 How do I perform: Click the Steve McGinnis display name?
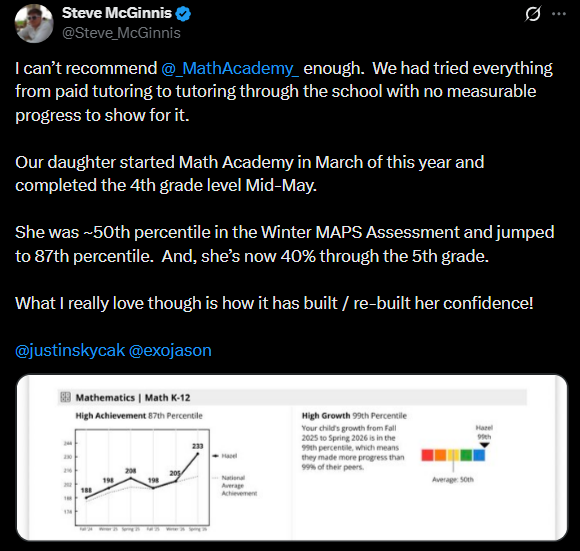click(117, 13)
